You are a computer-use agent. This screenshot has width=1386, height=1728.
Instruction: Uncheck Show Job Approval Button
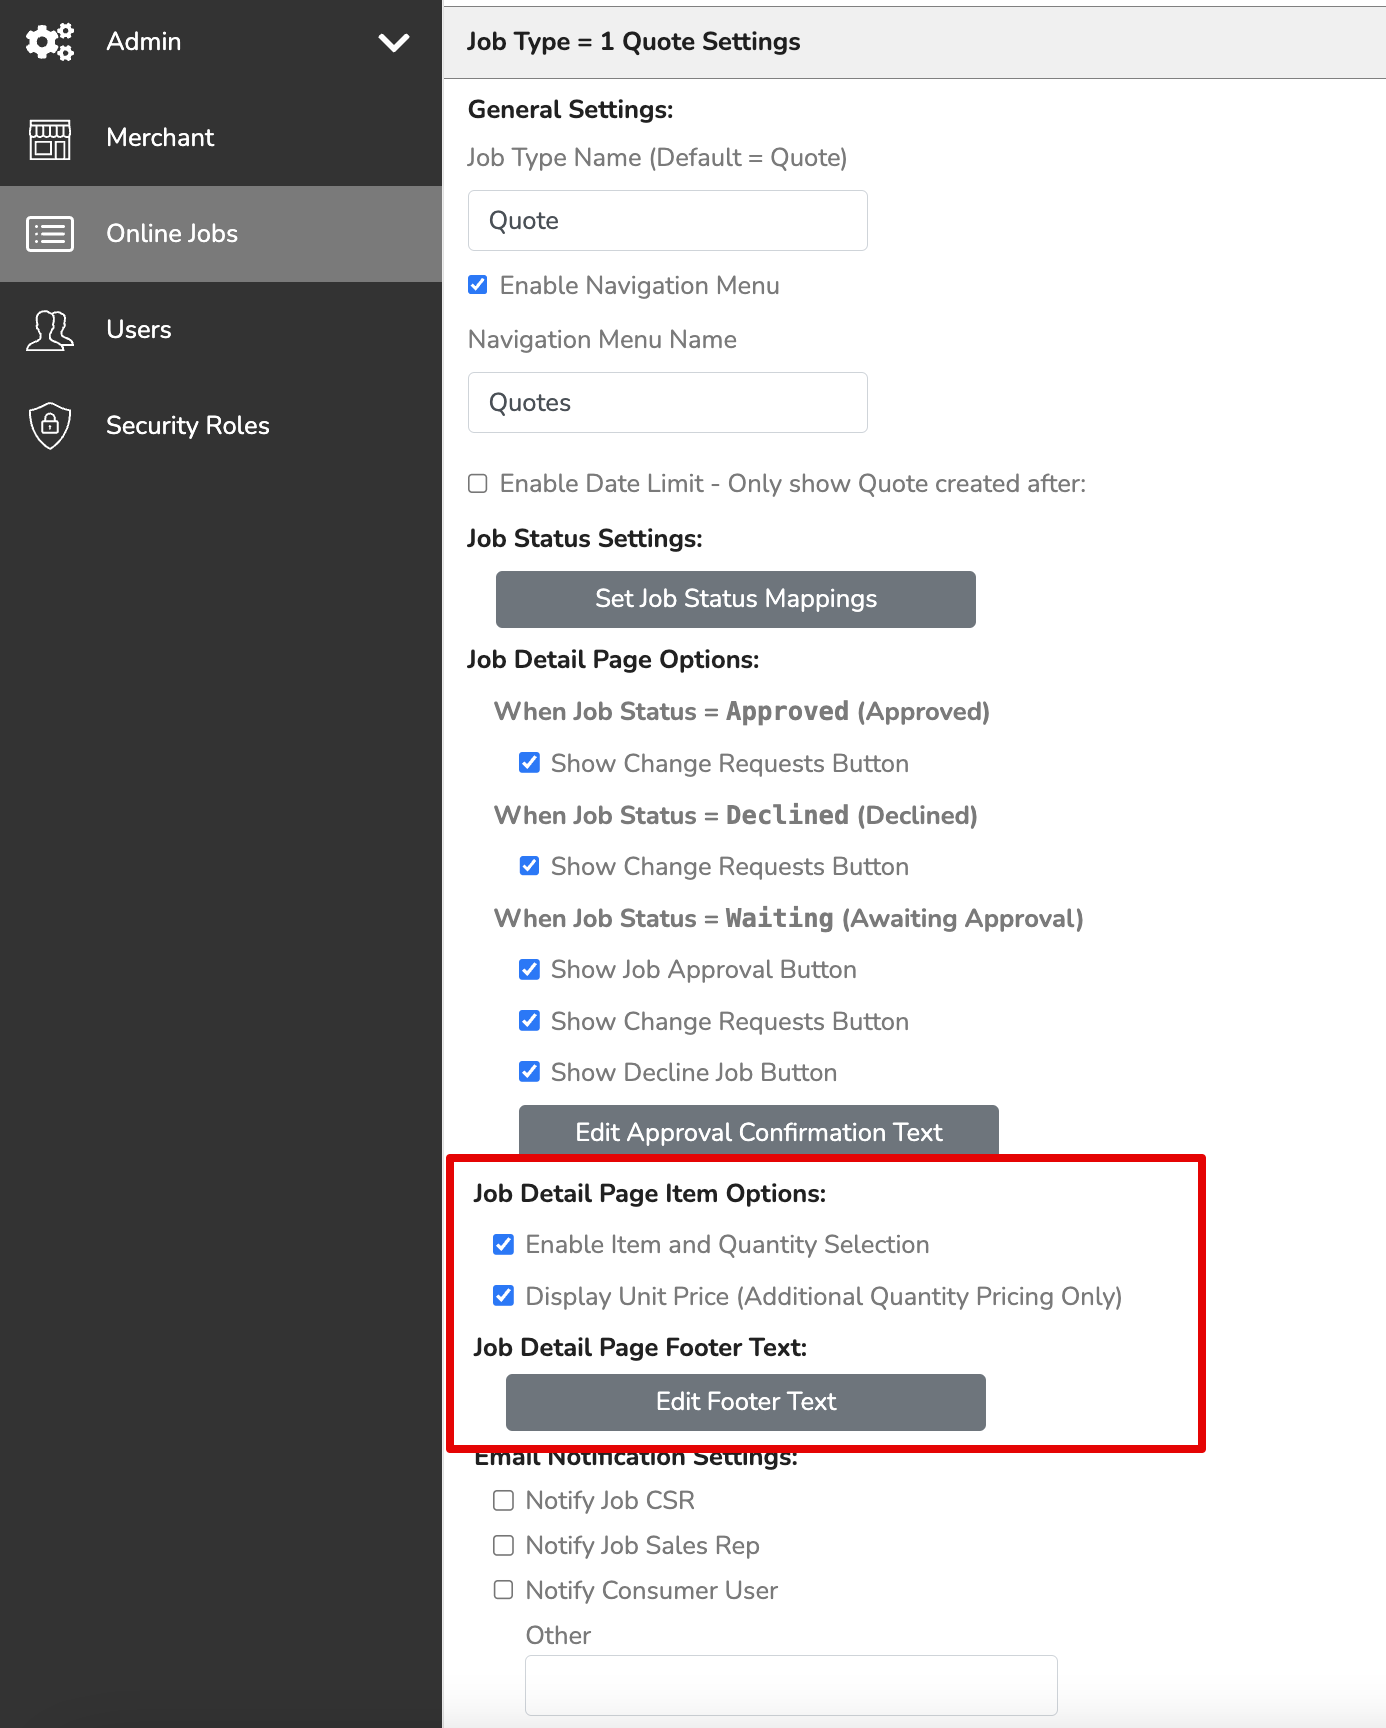(x=530, y=969)
